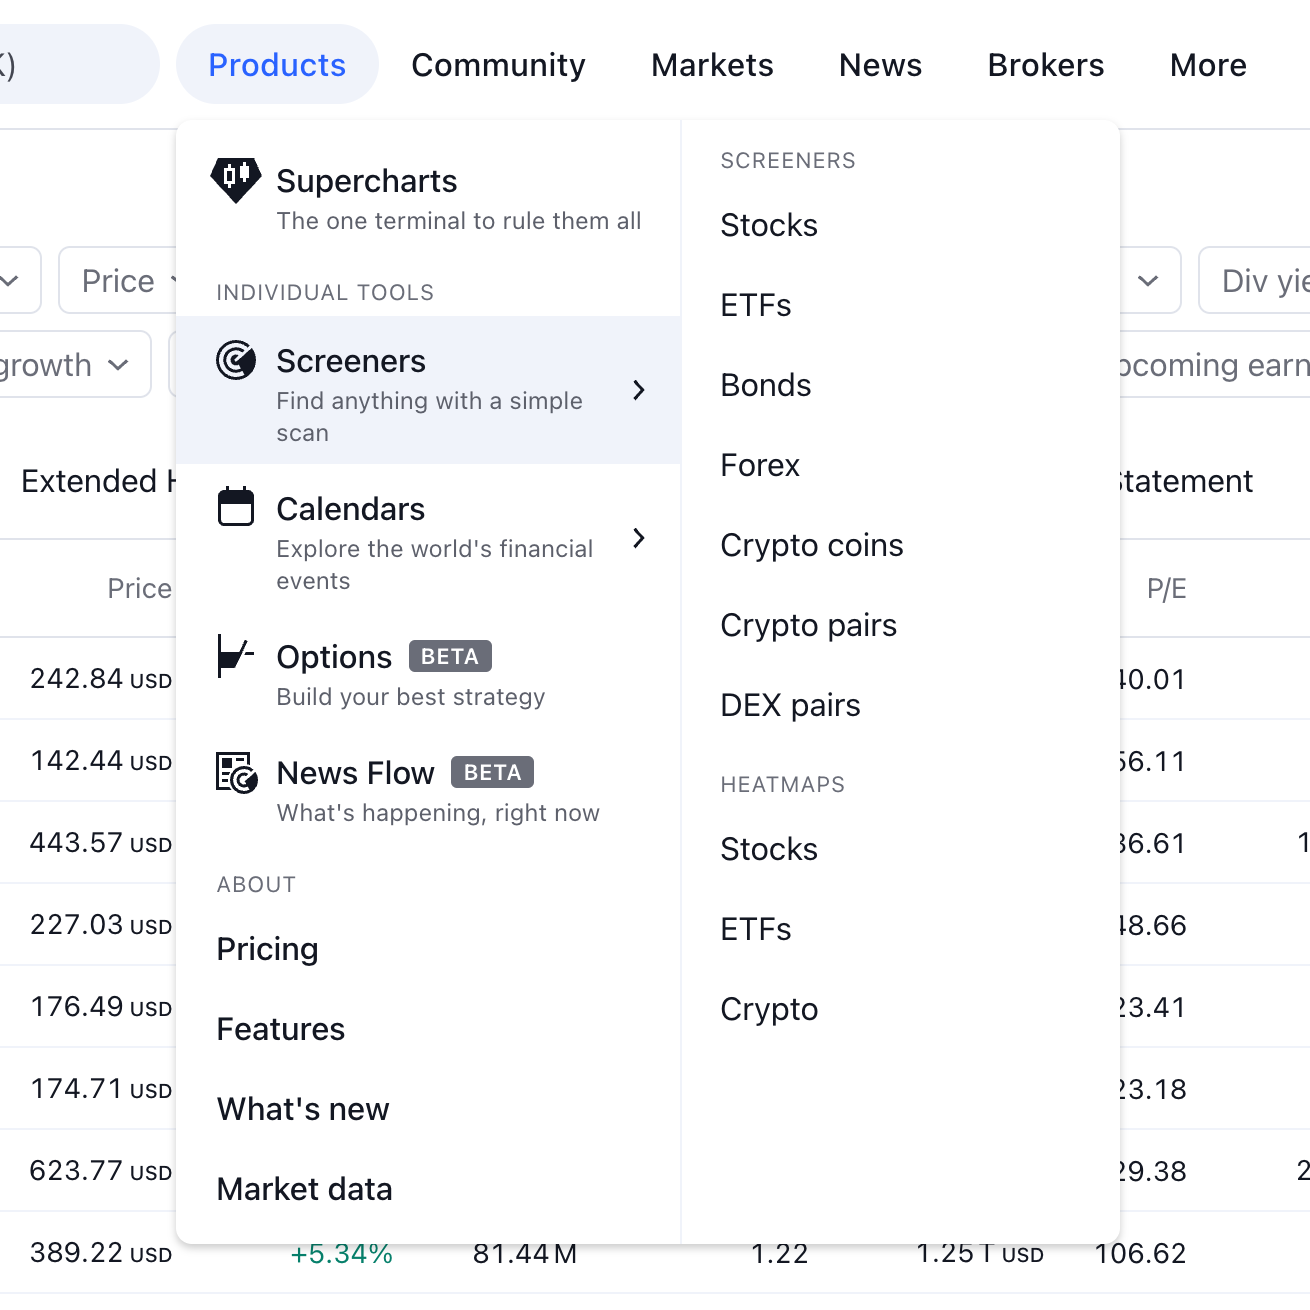Open the ETFs screener
Image resolution: width=1310 pixels, height=1310 pixels.
pos(756,305)
